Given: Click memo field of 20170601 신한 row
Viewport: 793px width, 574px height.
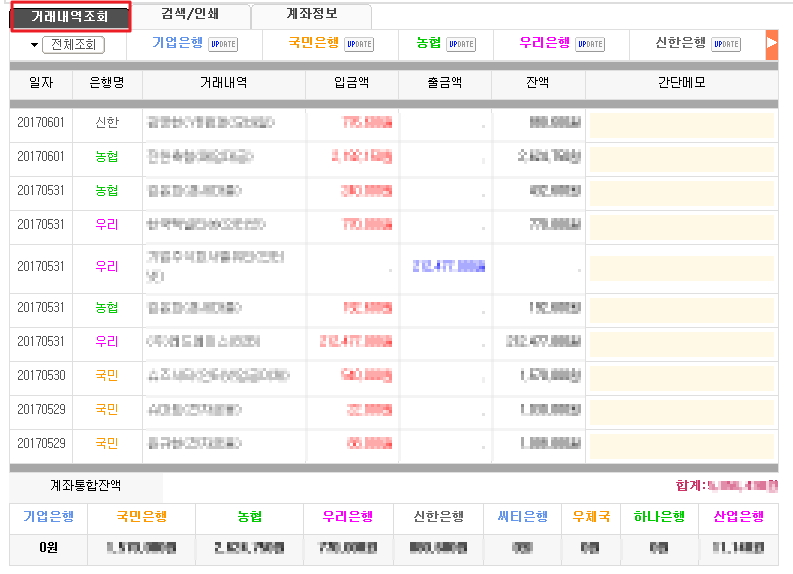Looking at the screenshot, I should 682,125.
